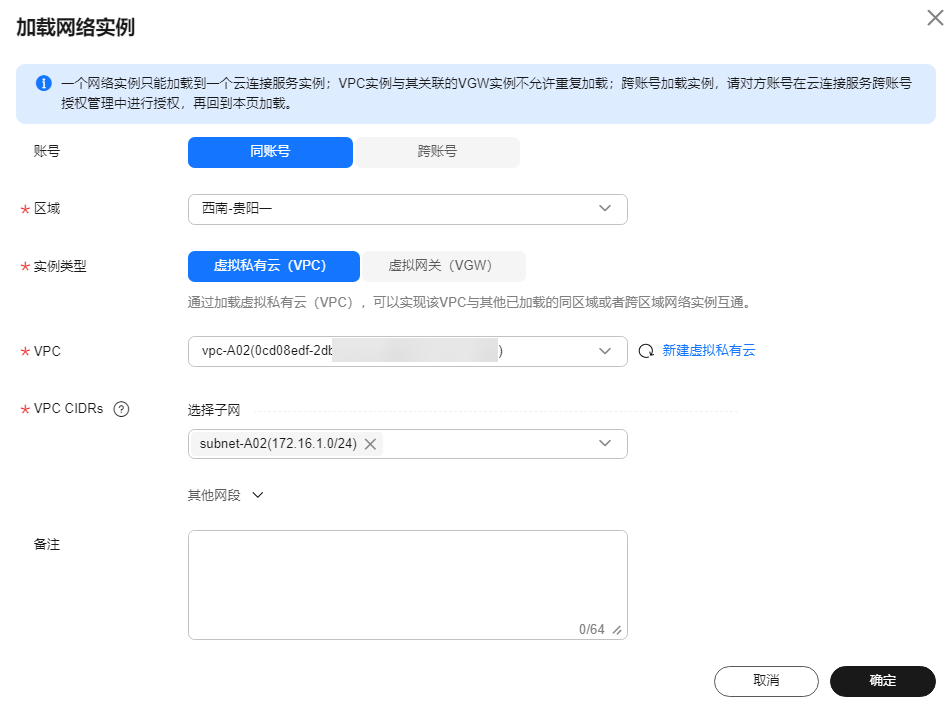The width and height of the screenshot is (949, 706).
Task: Click the VPC CIDRs help question icon
Action: pos(121,409)
